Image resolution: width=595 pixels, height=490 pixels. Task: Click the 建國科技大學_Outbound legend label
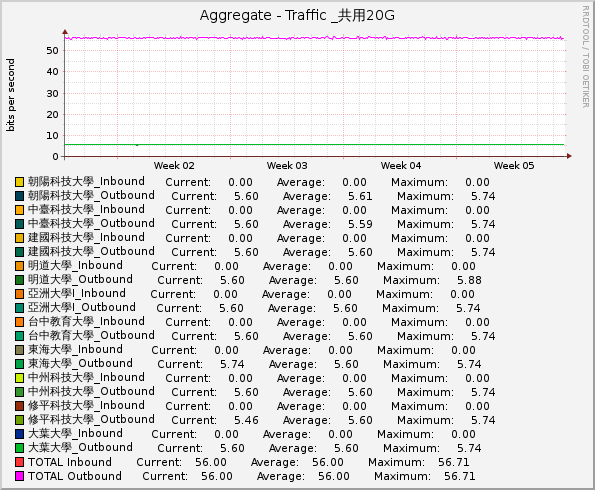coord(91,251)
